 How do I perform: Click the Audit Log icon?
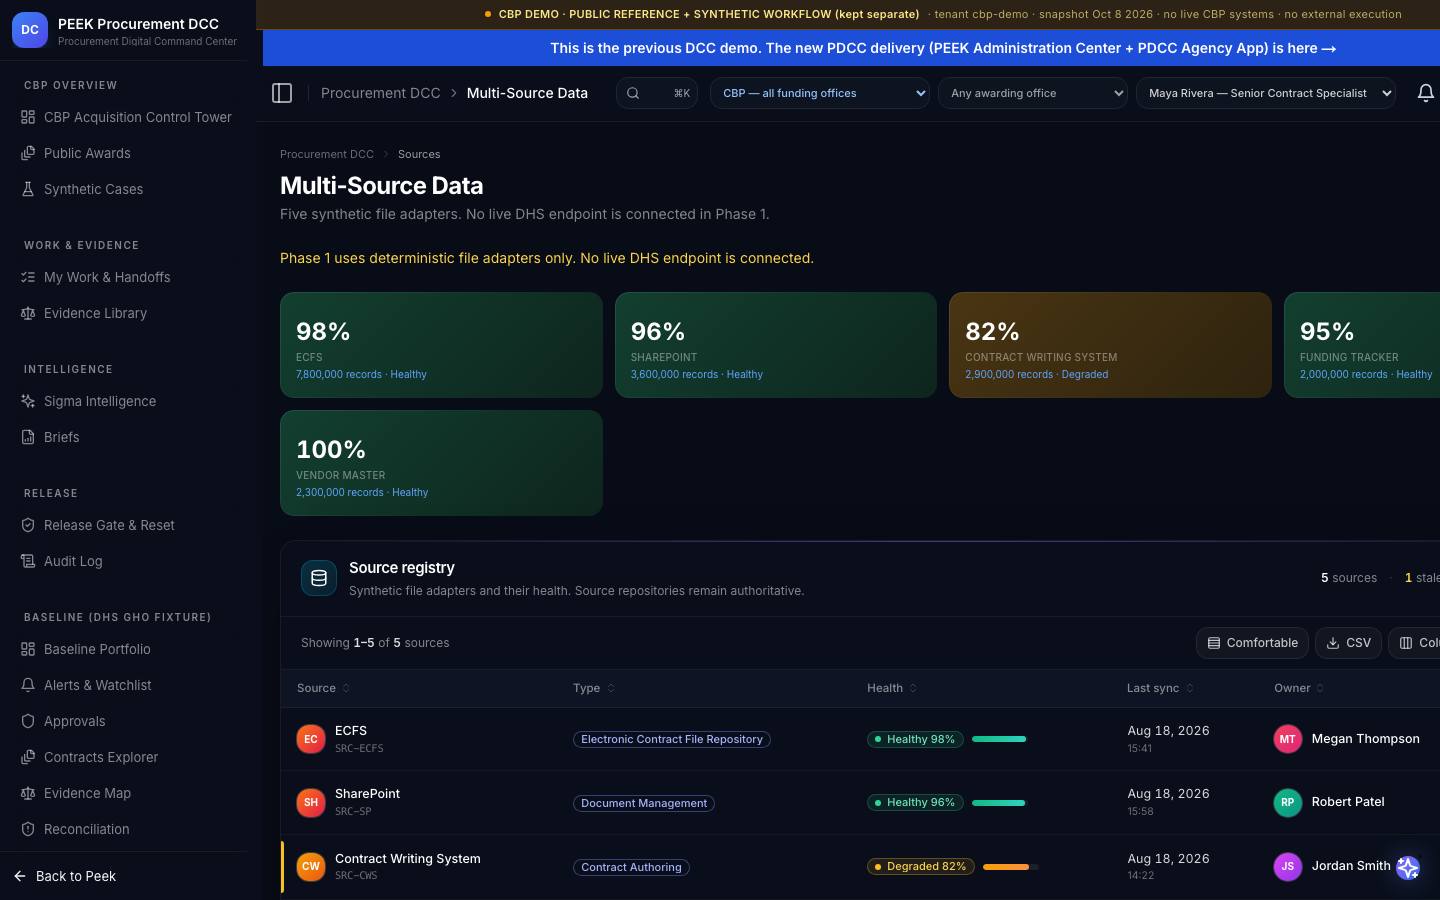[x=28, y=561]
